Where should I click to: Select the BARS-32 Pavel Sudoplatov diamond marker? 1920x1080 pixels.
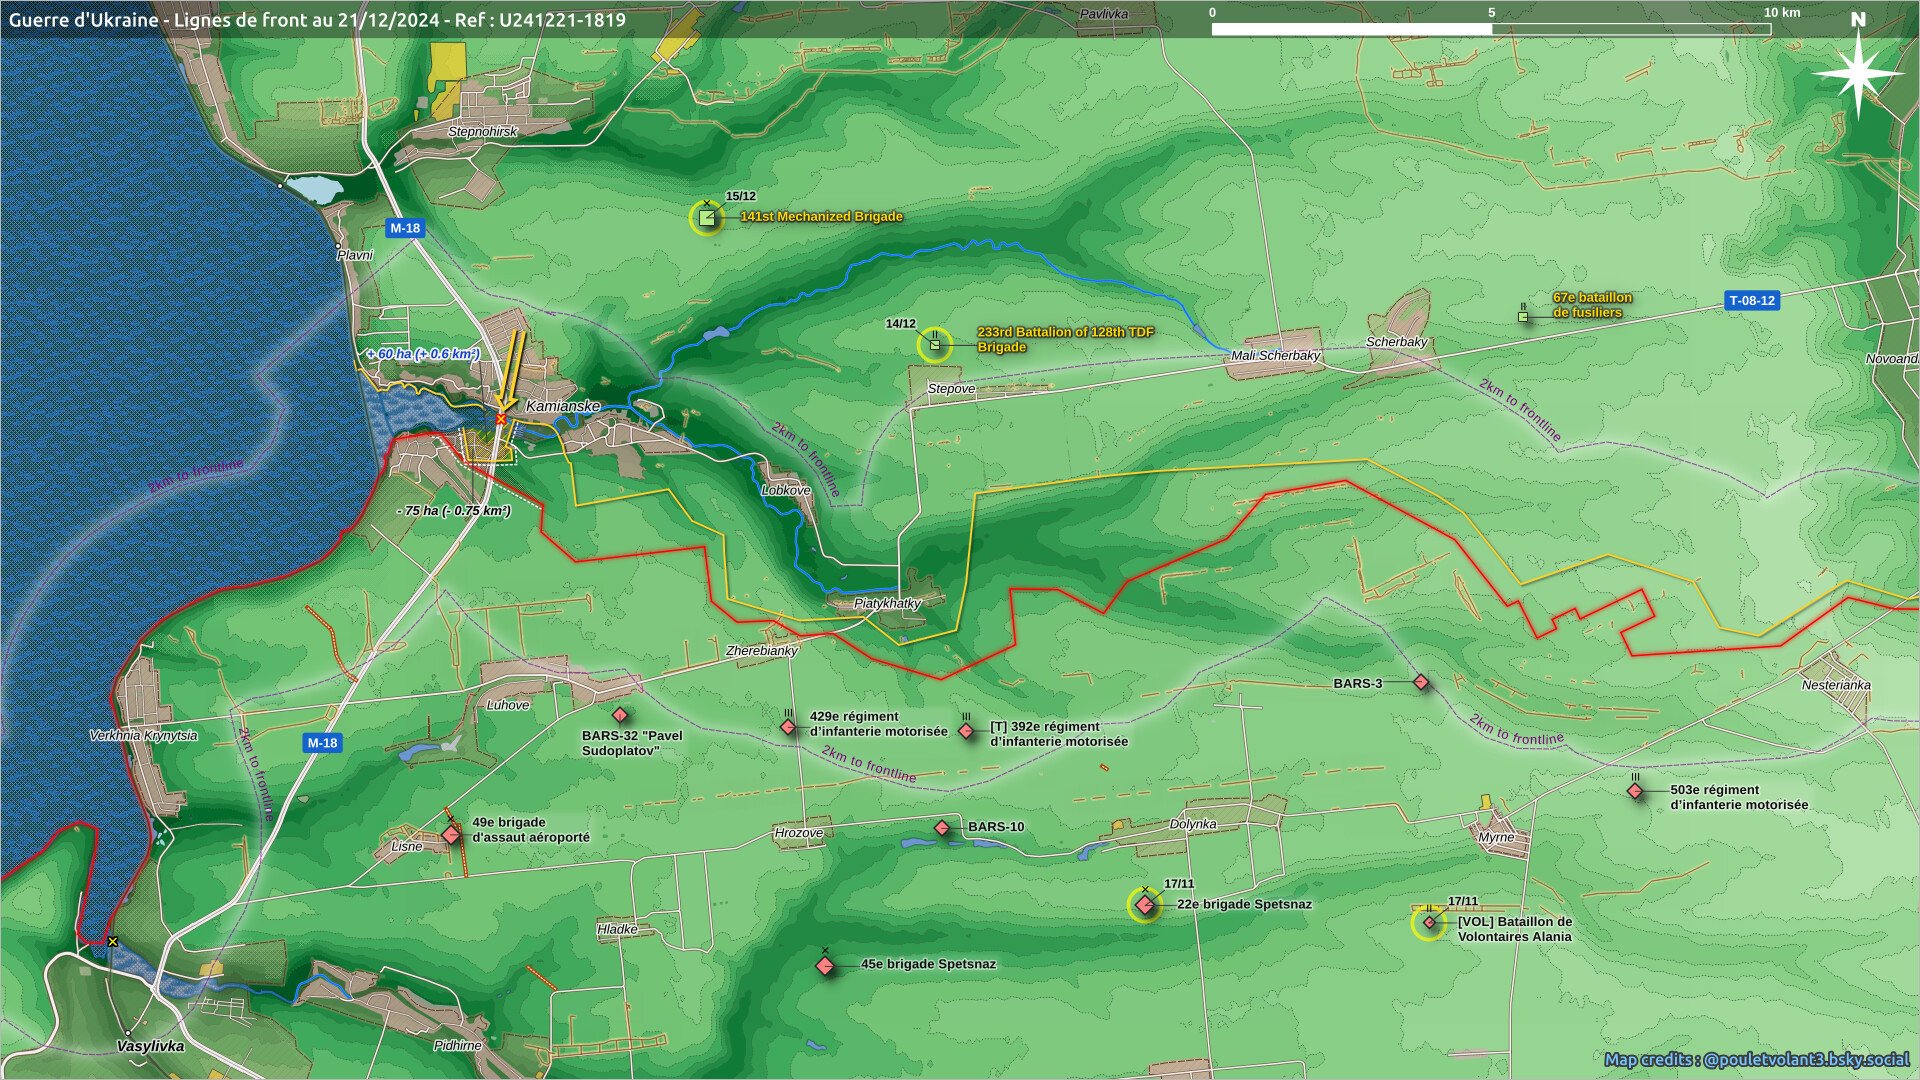[620, 715]
